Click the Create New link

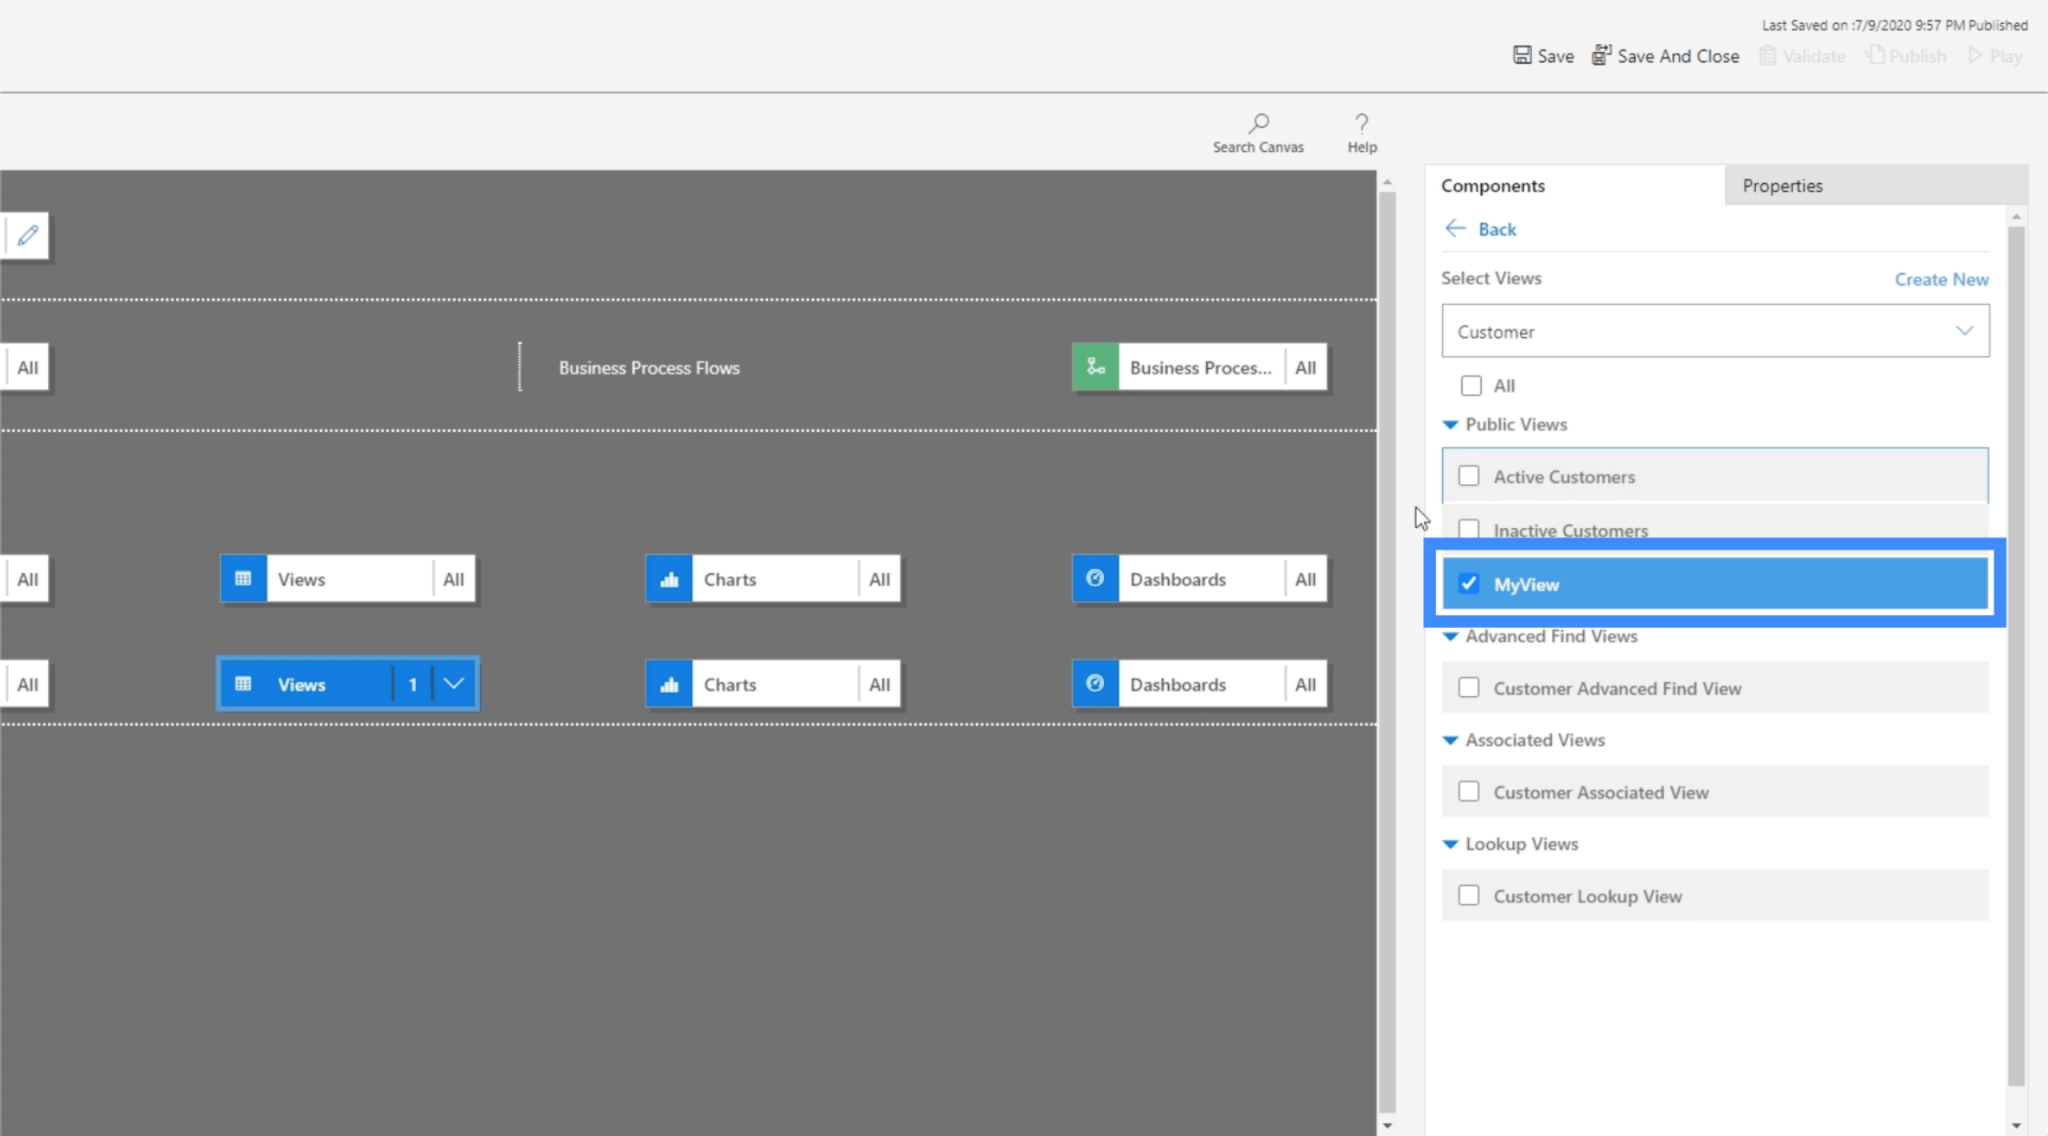(x=1941, y=279)
